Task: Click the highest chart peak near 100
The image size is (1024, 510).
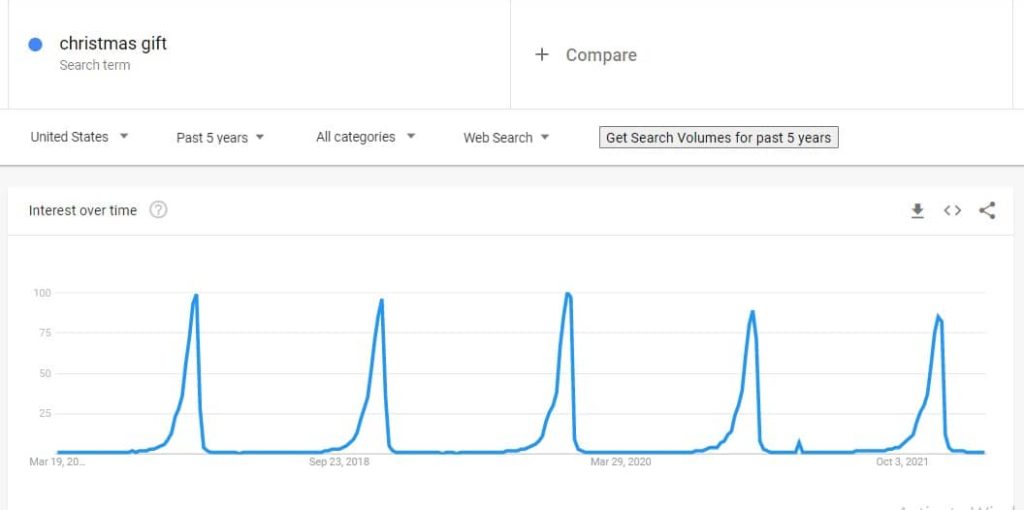Action: pyautogui.click(x=568, y=295)
